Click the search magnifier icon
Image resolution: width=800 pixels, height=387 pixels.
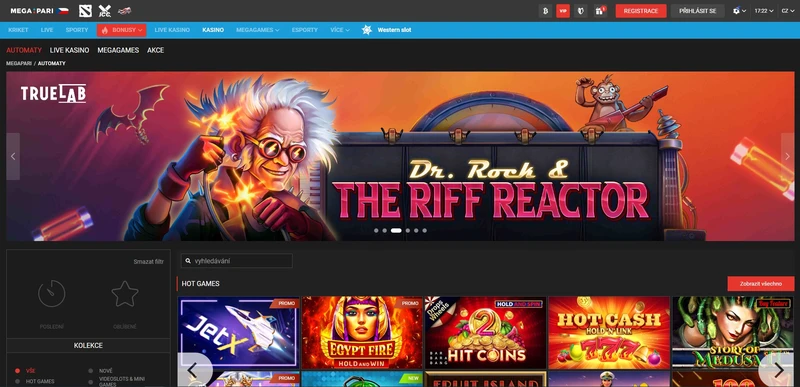point(188,261)
